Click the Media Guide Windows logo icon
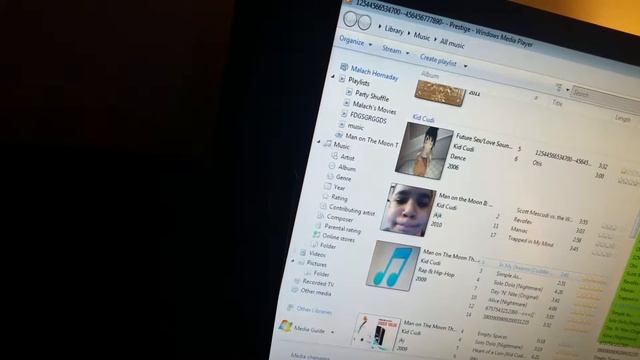This screenshot has width=640, height=360. [285, 326]
